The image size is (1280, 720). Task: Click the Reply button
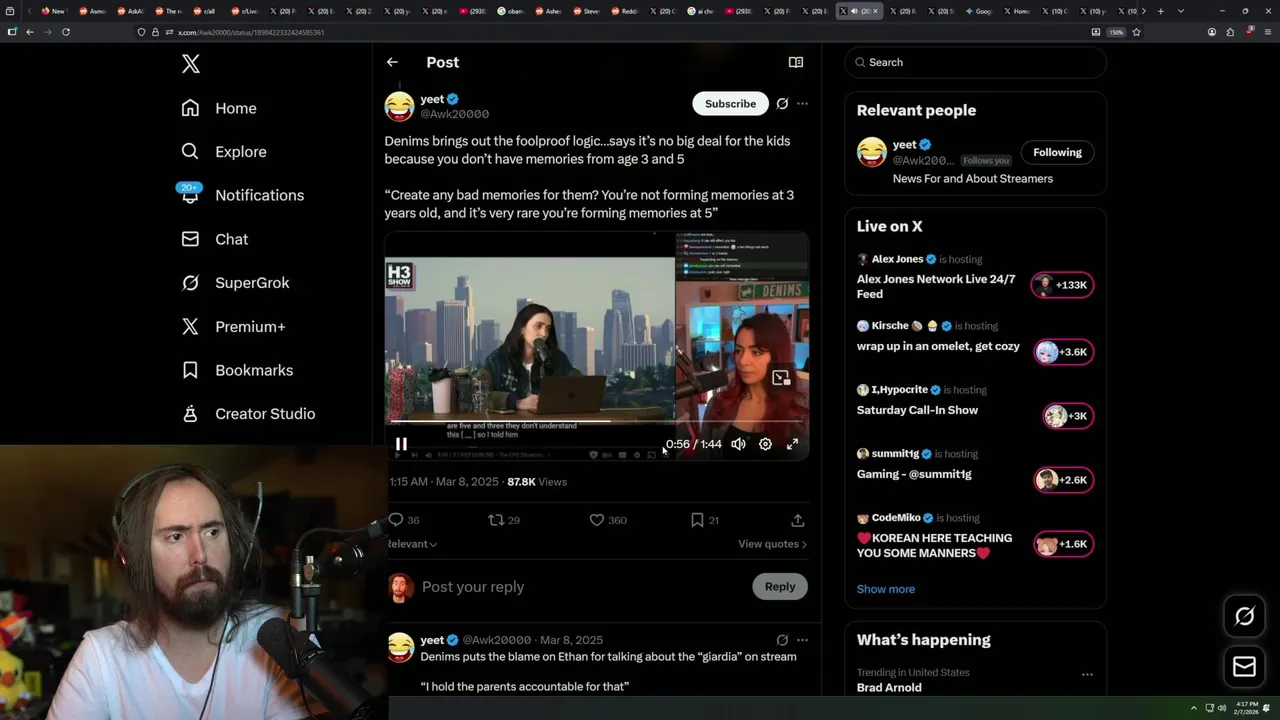[780, 587]
